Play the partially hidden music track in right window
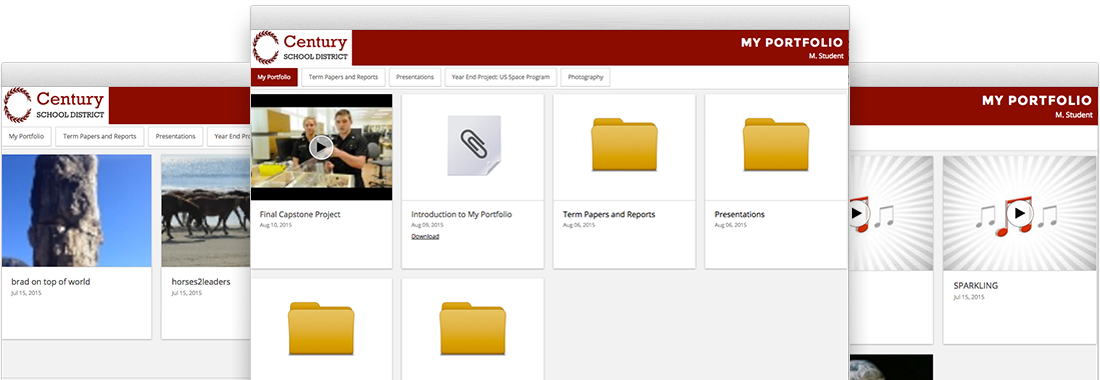 (x=857, y=213)
